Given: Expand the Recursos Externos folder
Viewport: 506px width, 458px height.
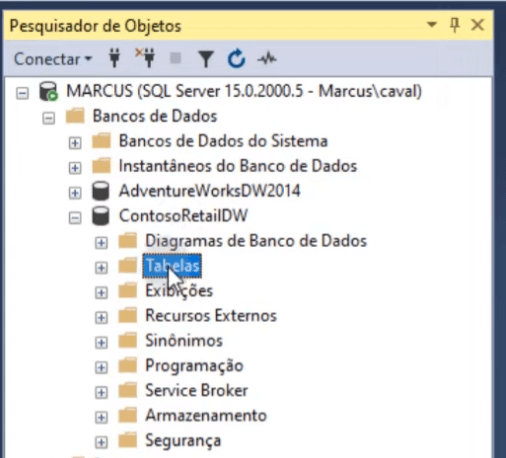Looking at the screenshot, I should pos(101,318).
